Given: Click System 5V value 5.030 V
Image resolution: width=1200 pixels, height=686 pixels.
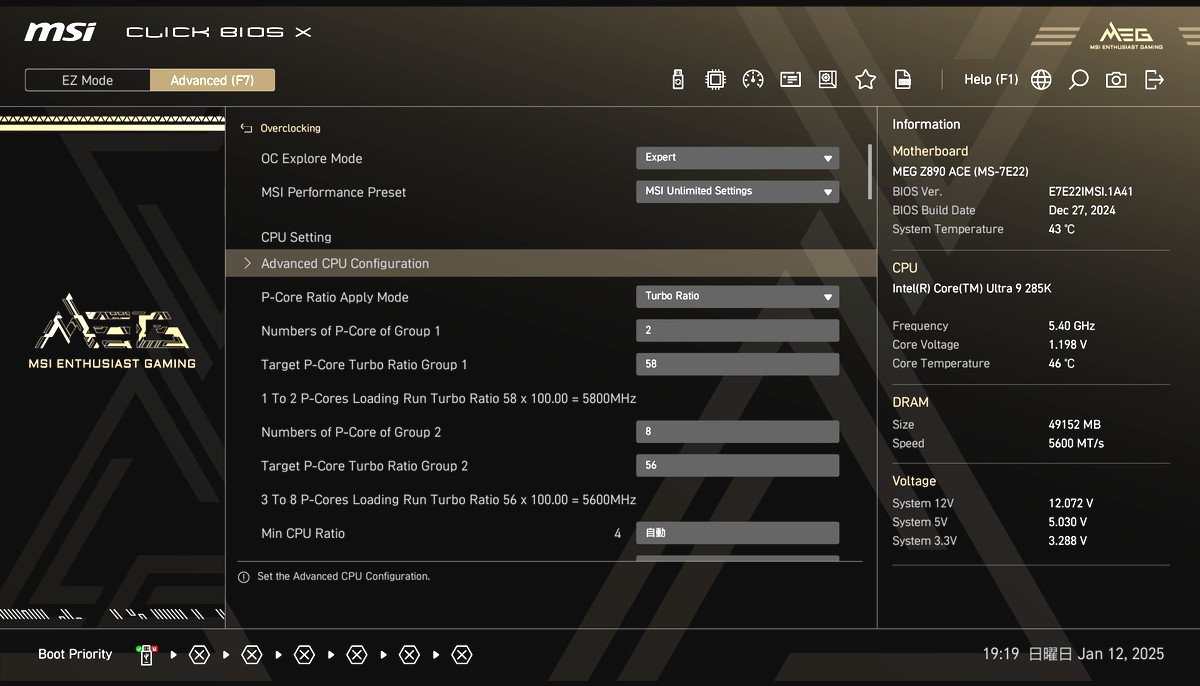Looking at the screenshot, I should 1067,522.
